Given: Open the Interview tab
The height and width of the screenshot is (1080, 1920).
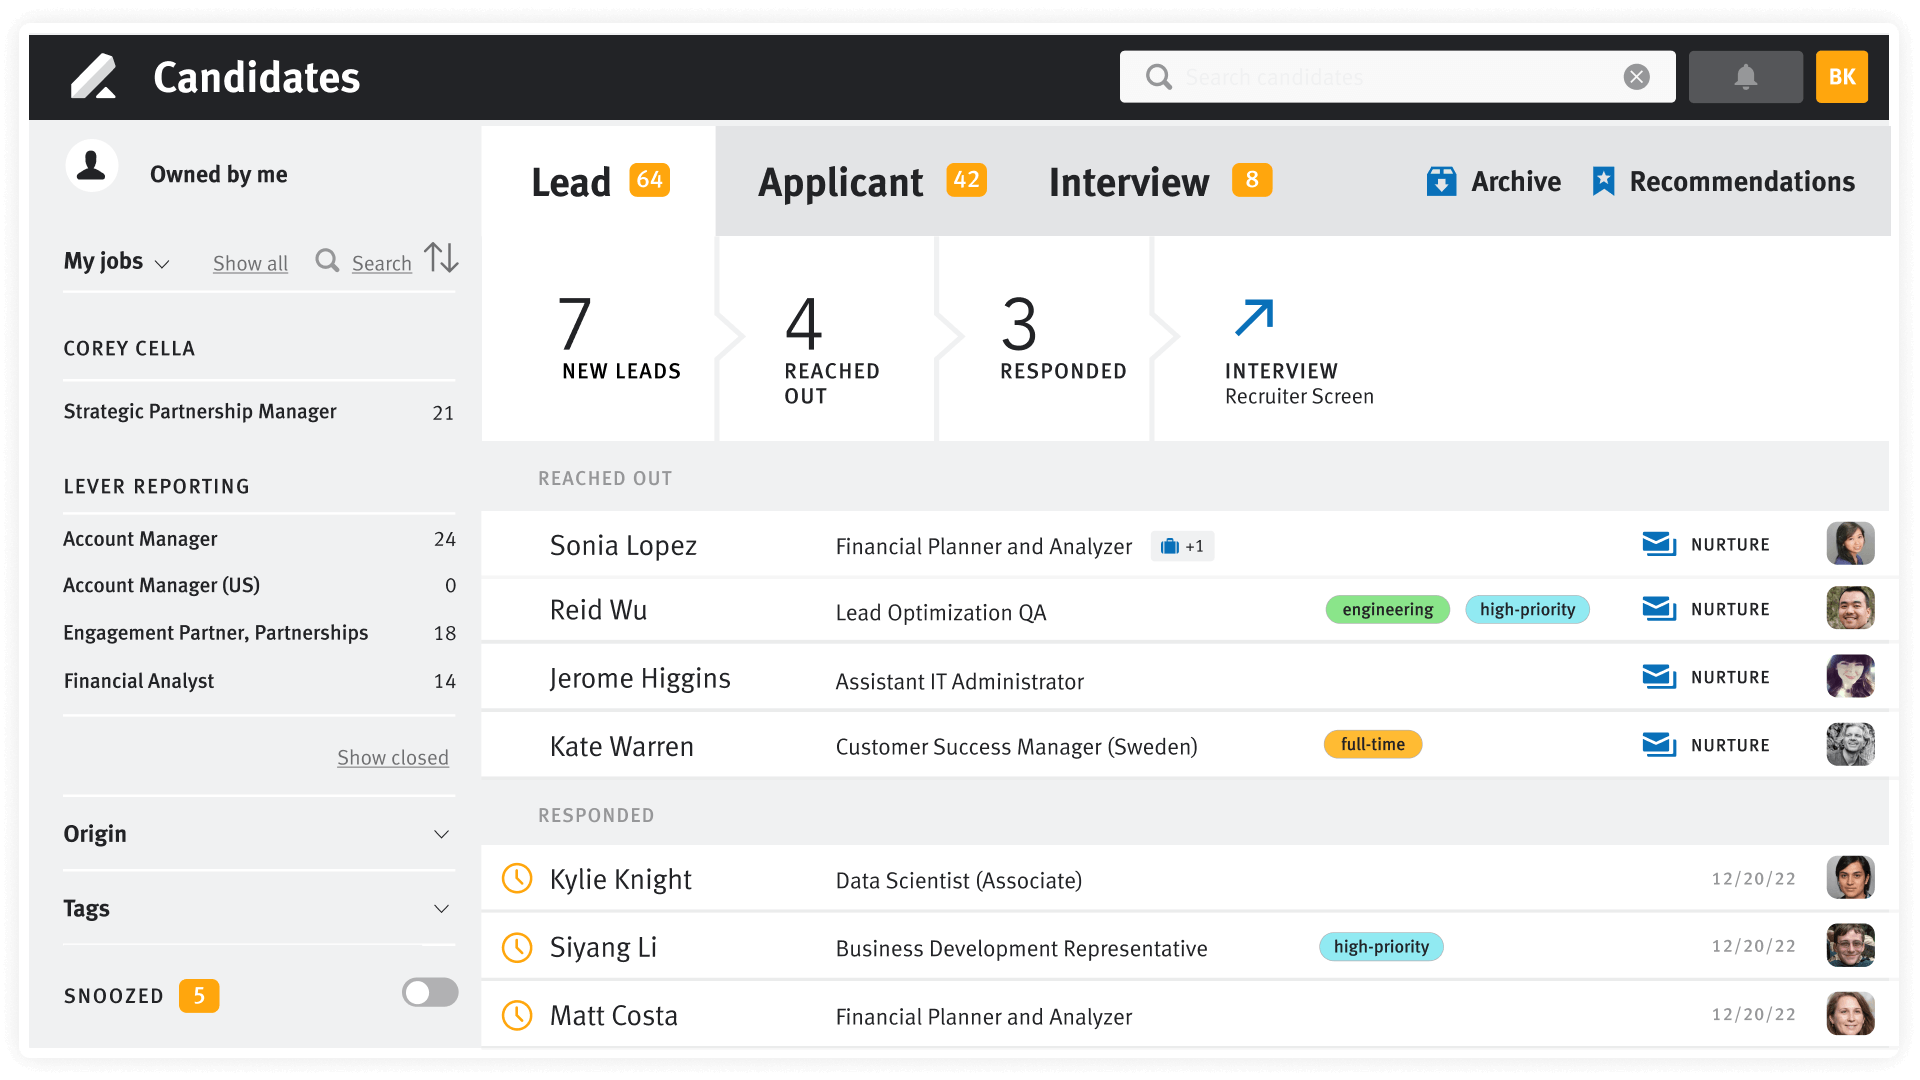Looking at the screenshot, I should coord(1129,181).
